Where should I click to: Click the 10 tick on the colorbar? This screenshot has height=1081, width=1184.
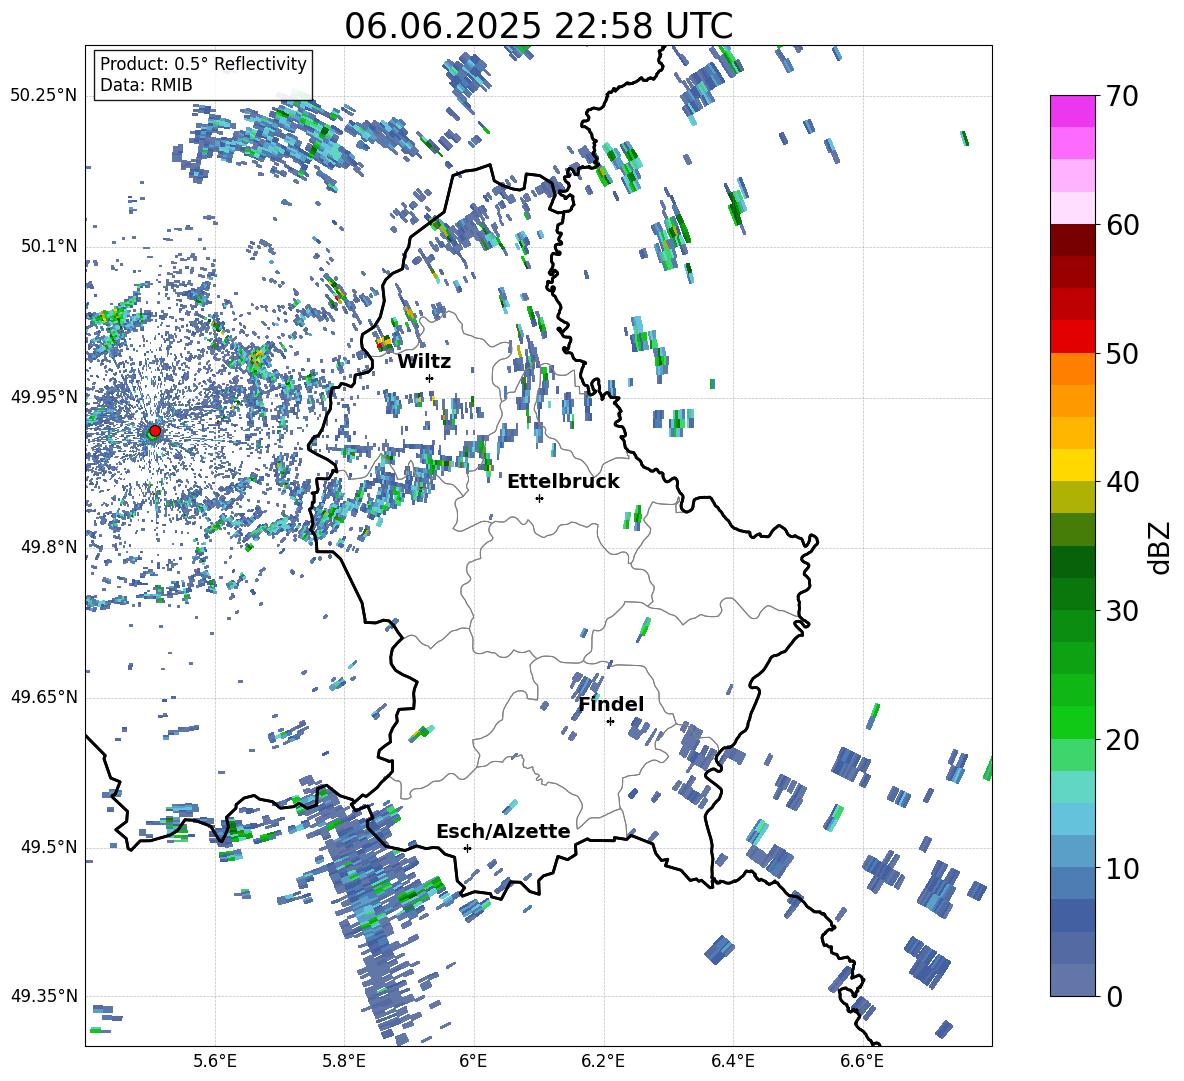pos(1122,868)
